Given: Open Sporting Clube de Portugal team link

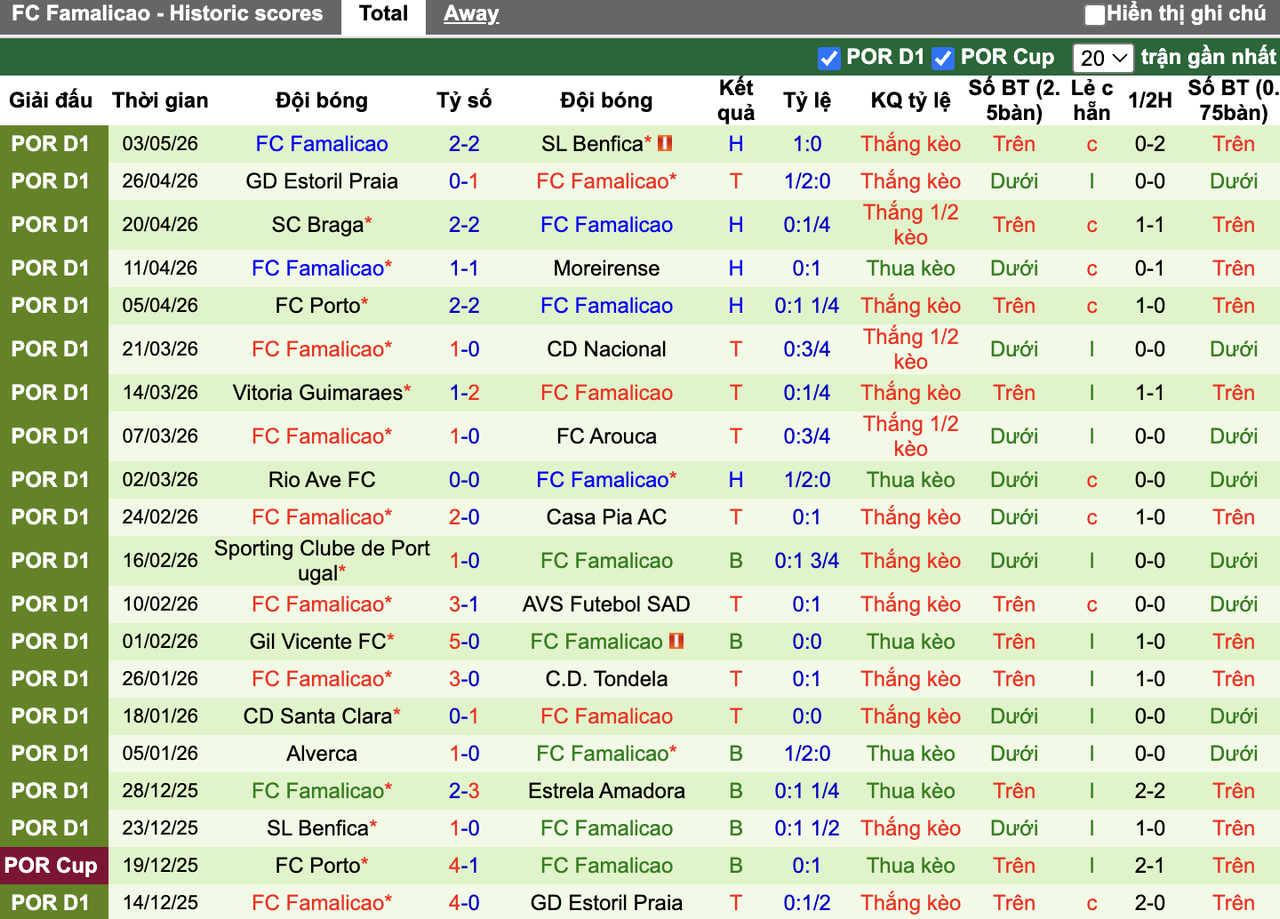Looking at the screenshot, I should point(322,561).
